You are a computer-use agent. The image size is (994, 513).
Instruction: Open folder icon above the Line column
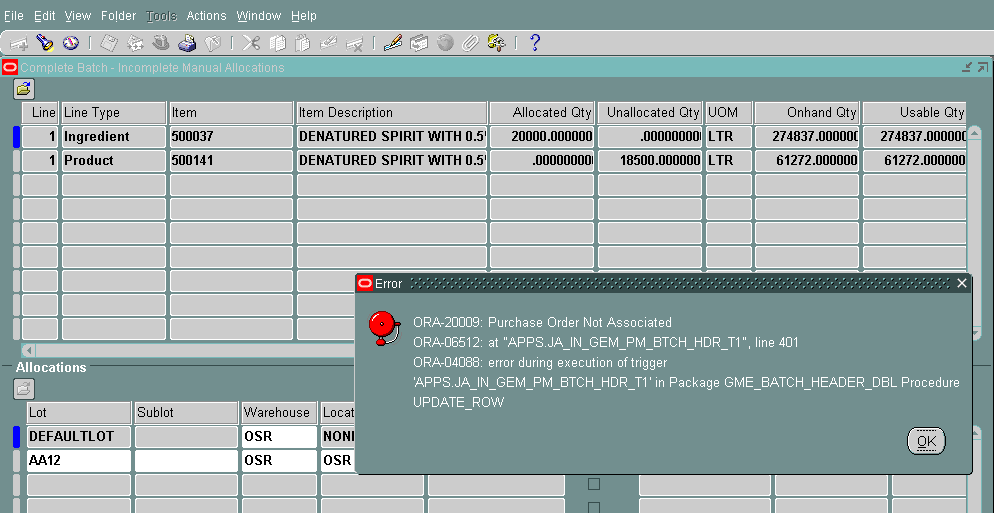(24, 89)
